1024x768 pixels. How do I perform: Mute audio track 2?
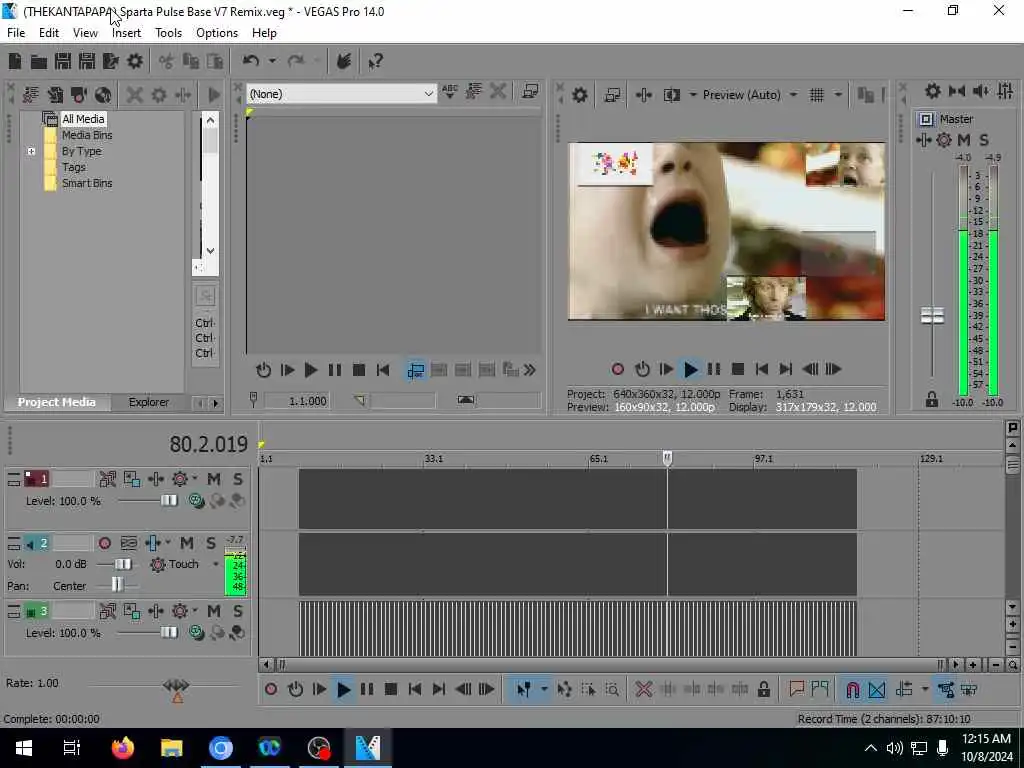pyautogui.click(x=187, y=543)
